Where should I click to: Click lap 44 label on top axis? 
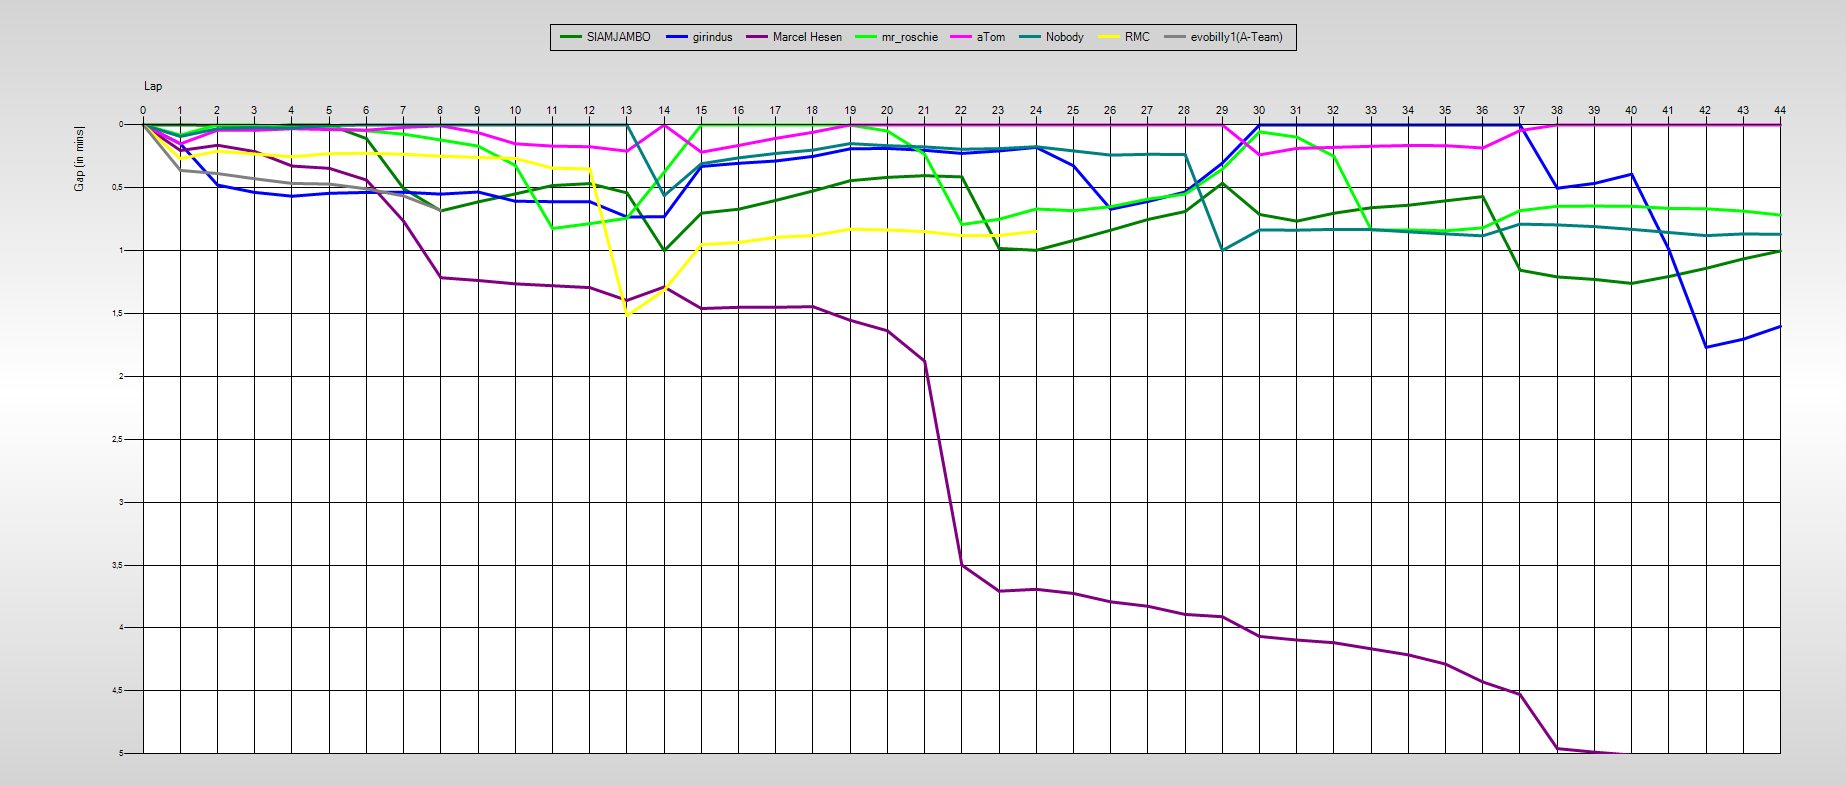(1779, 110)
